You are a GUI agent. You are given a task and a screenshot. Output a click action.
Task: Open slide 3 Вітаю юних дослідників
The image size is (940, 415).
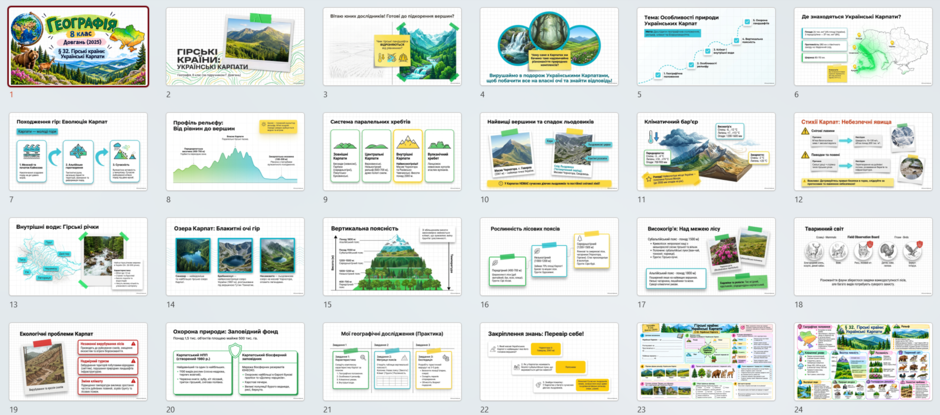click(x=392, y=47)
